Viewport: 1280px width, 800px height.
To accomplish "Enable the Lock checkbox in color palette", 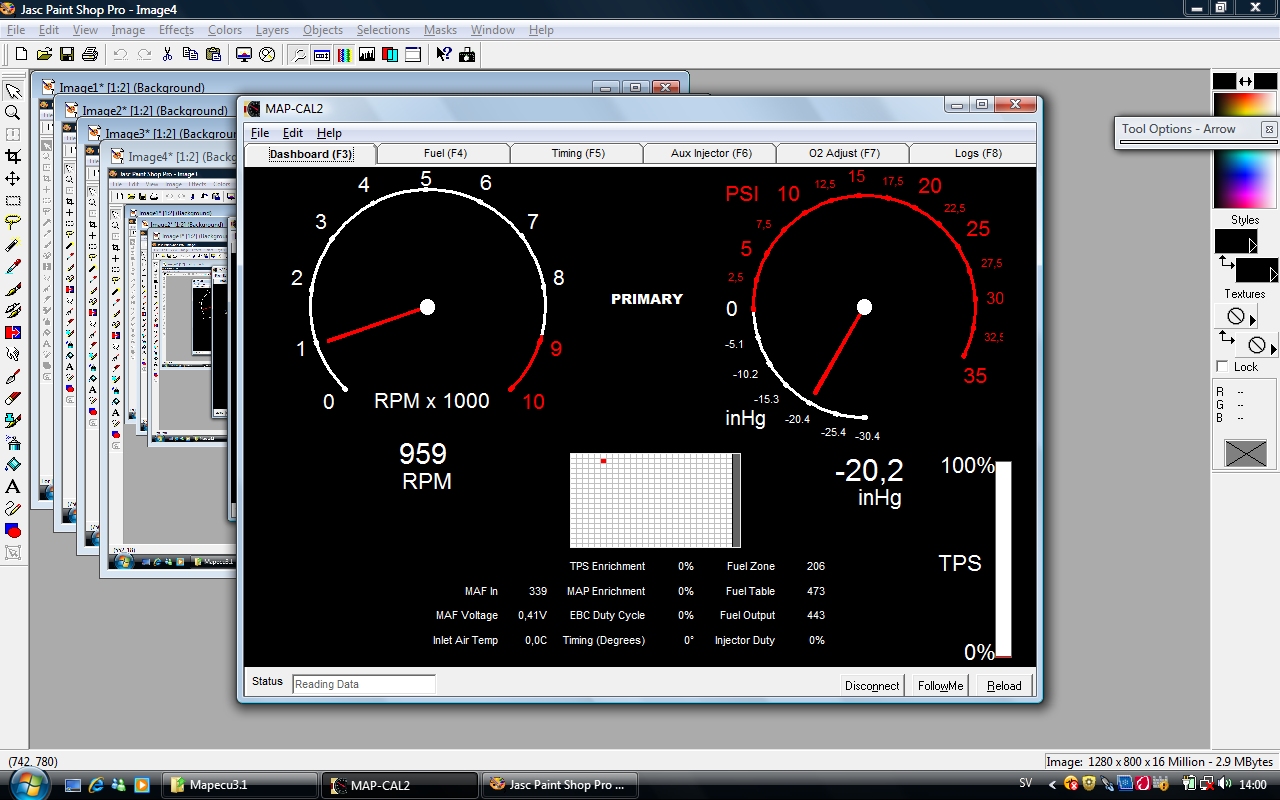I will pyautogui.click(x=1222, y=367).
